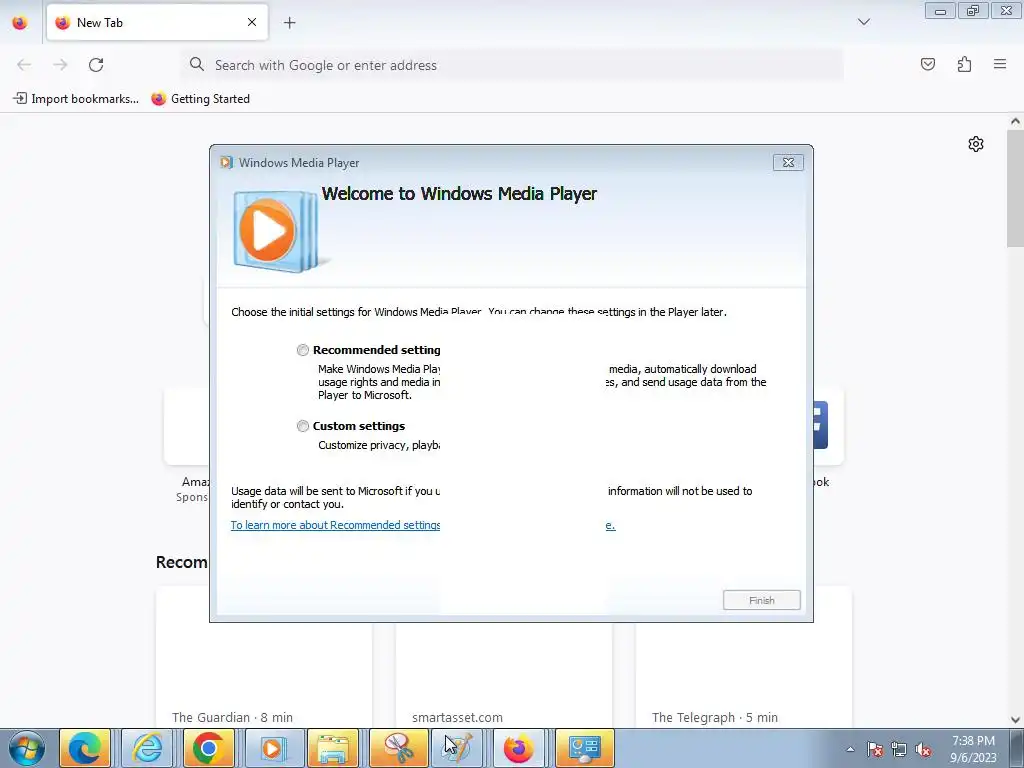Click scrollbar down arrow in Firefox page

[x=1015, y=720]
